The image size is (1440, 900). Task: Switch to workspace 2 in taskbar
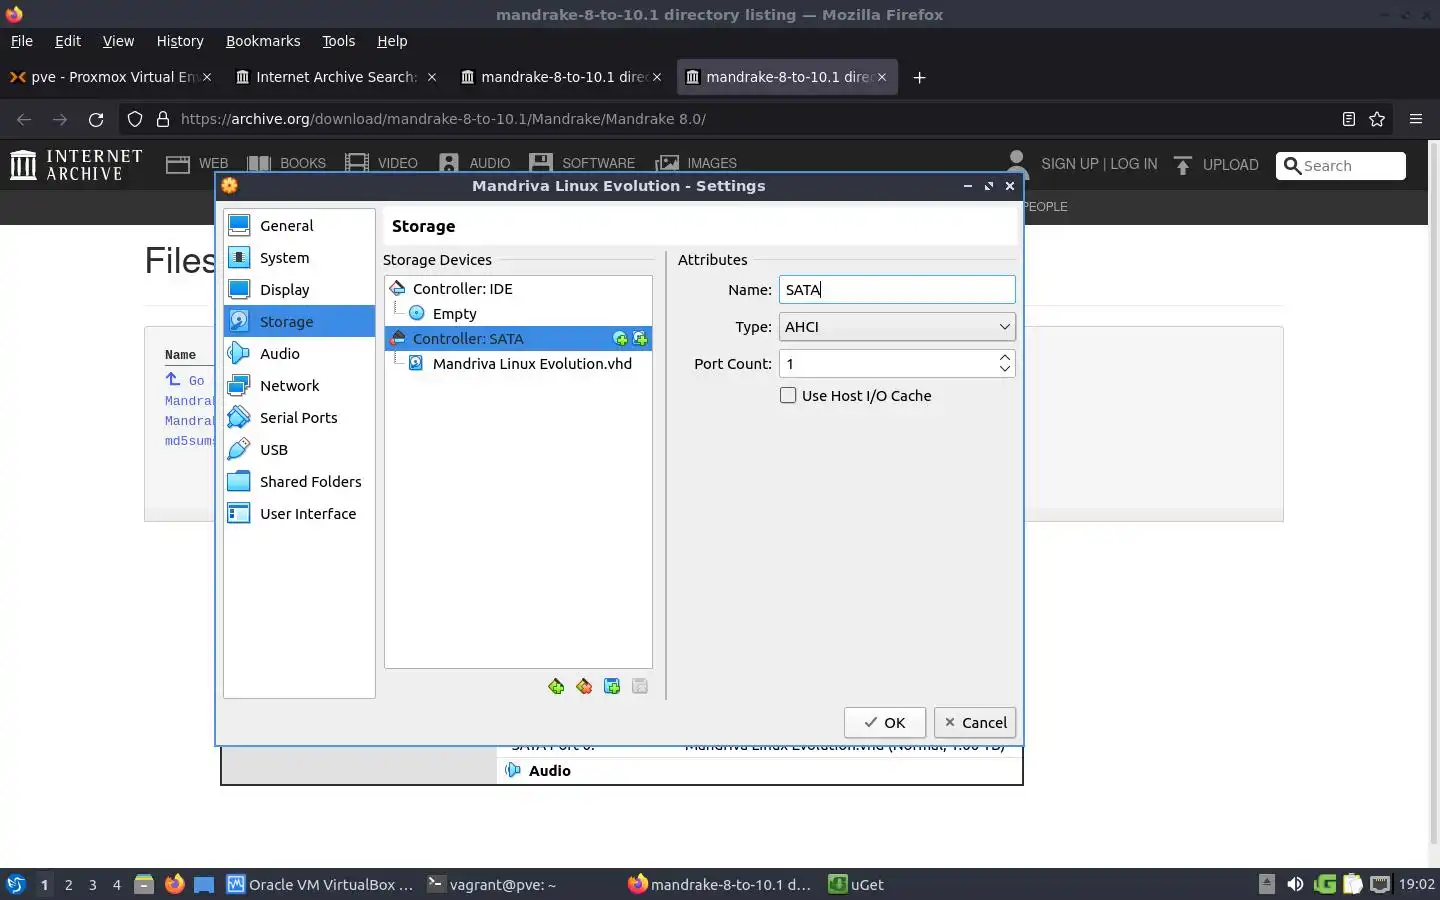(68, 884)
